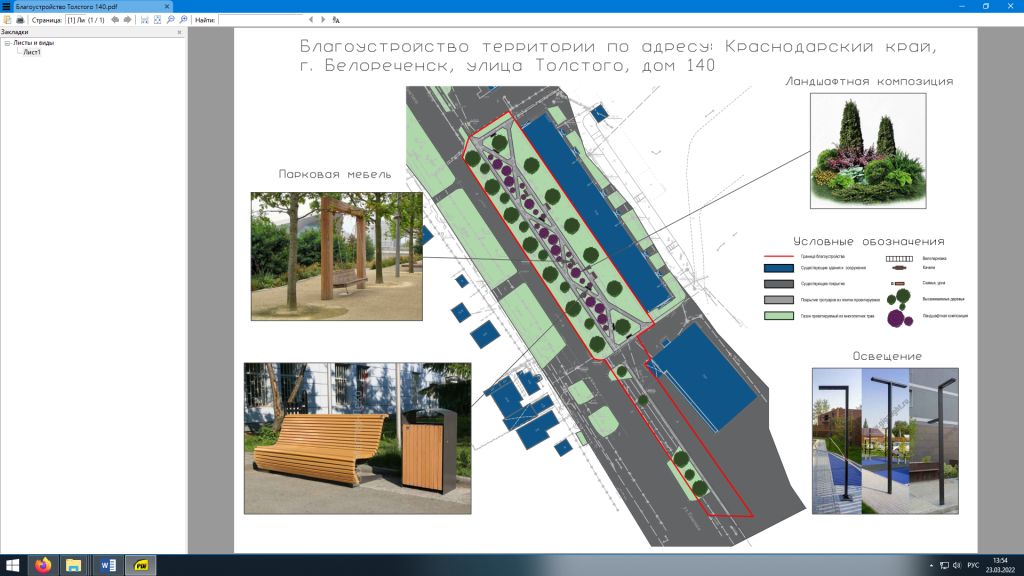Click fit page zoom icon
1024x576 pixels.
pos(157,19)
